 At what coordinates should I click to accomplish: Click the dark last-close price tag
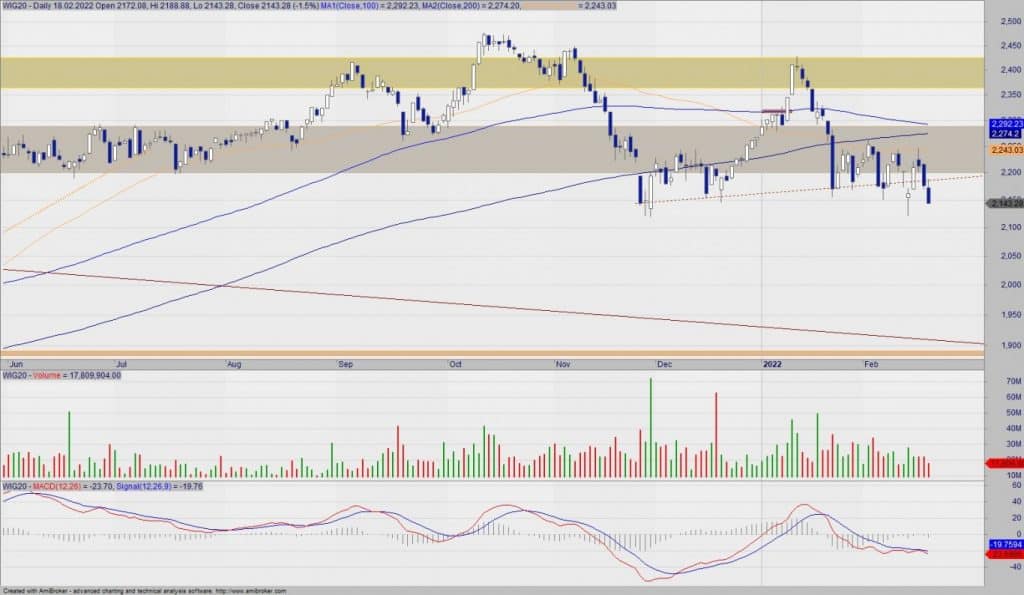point(1004,204)
